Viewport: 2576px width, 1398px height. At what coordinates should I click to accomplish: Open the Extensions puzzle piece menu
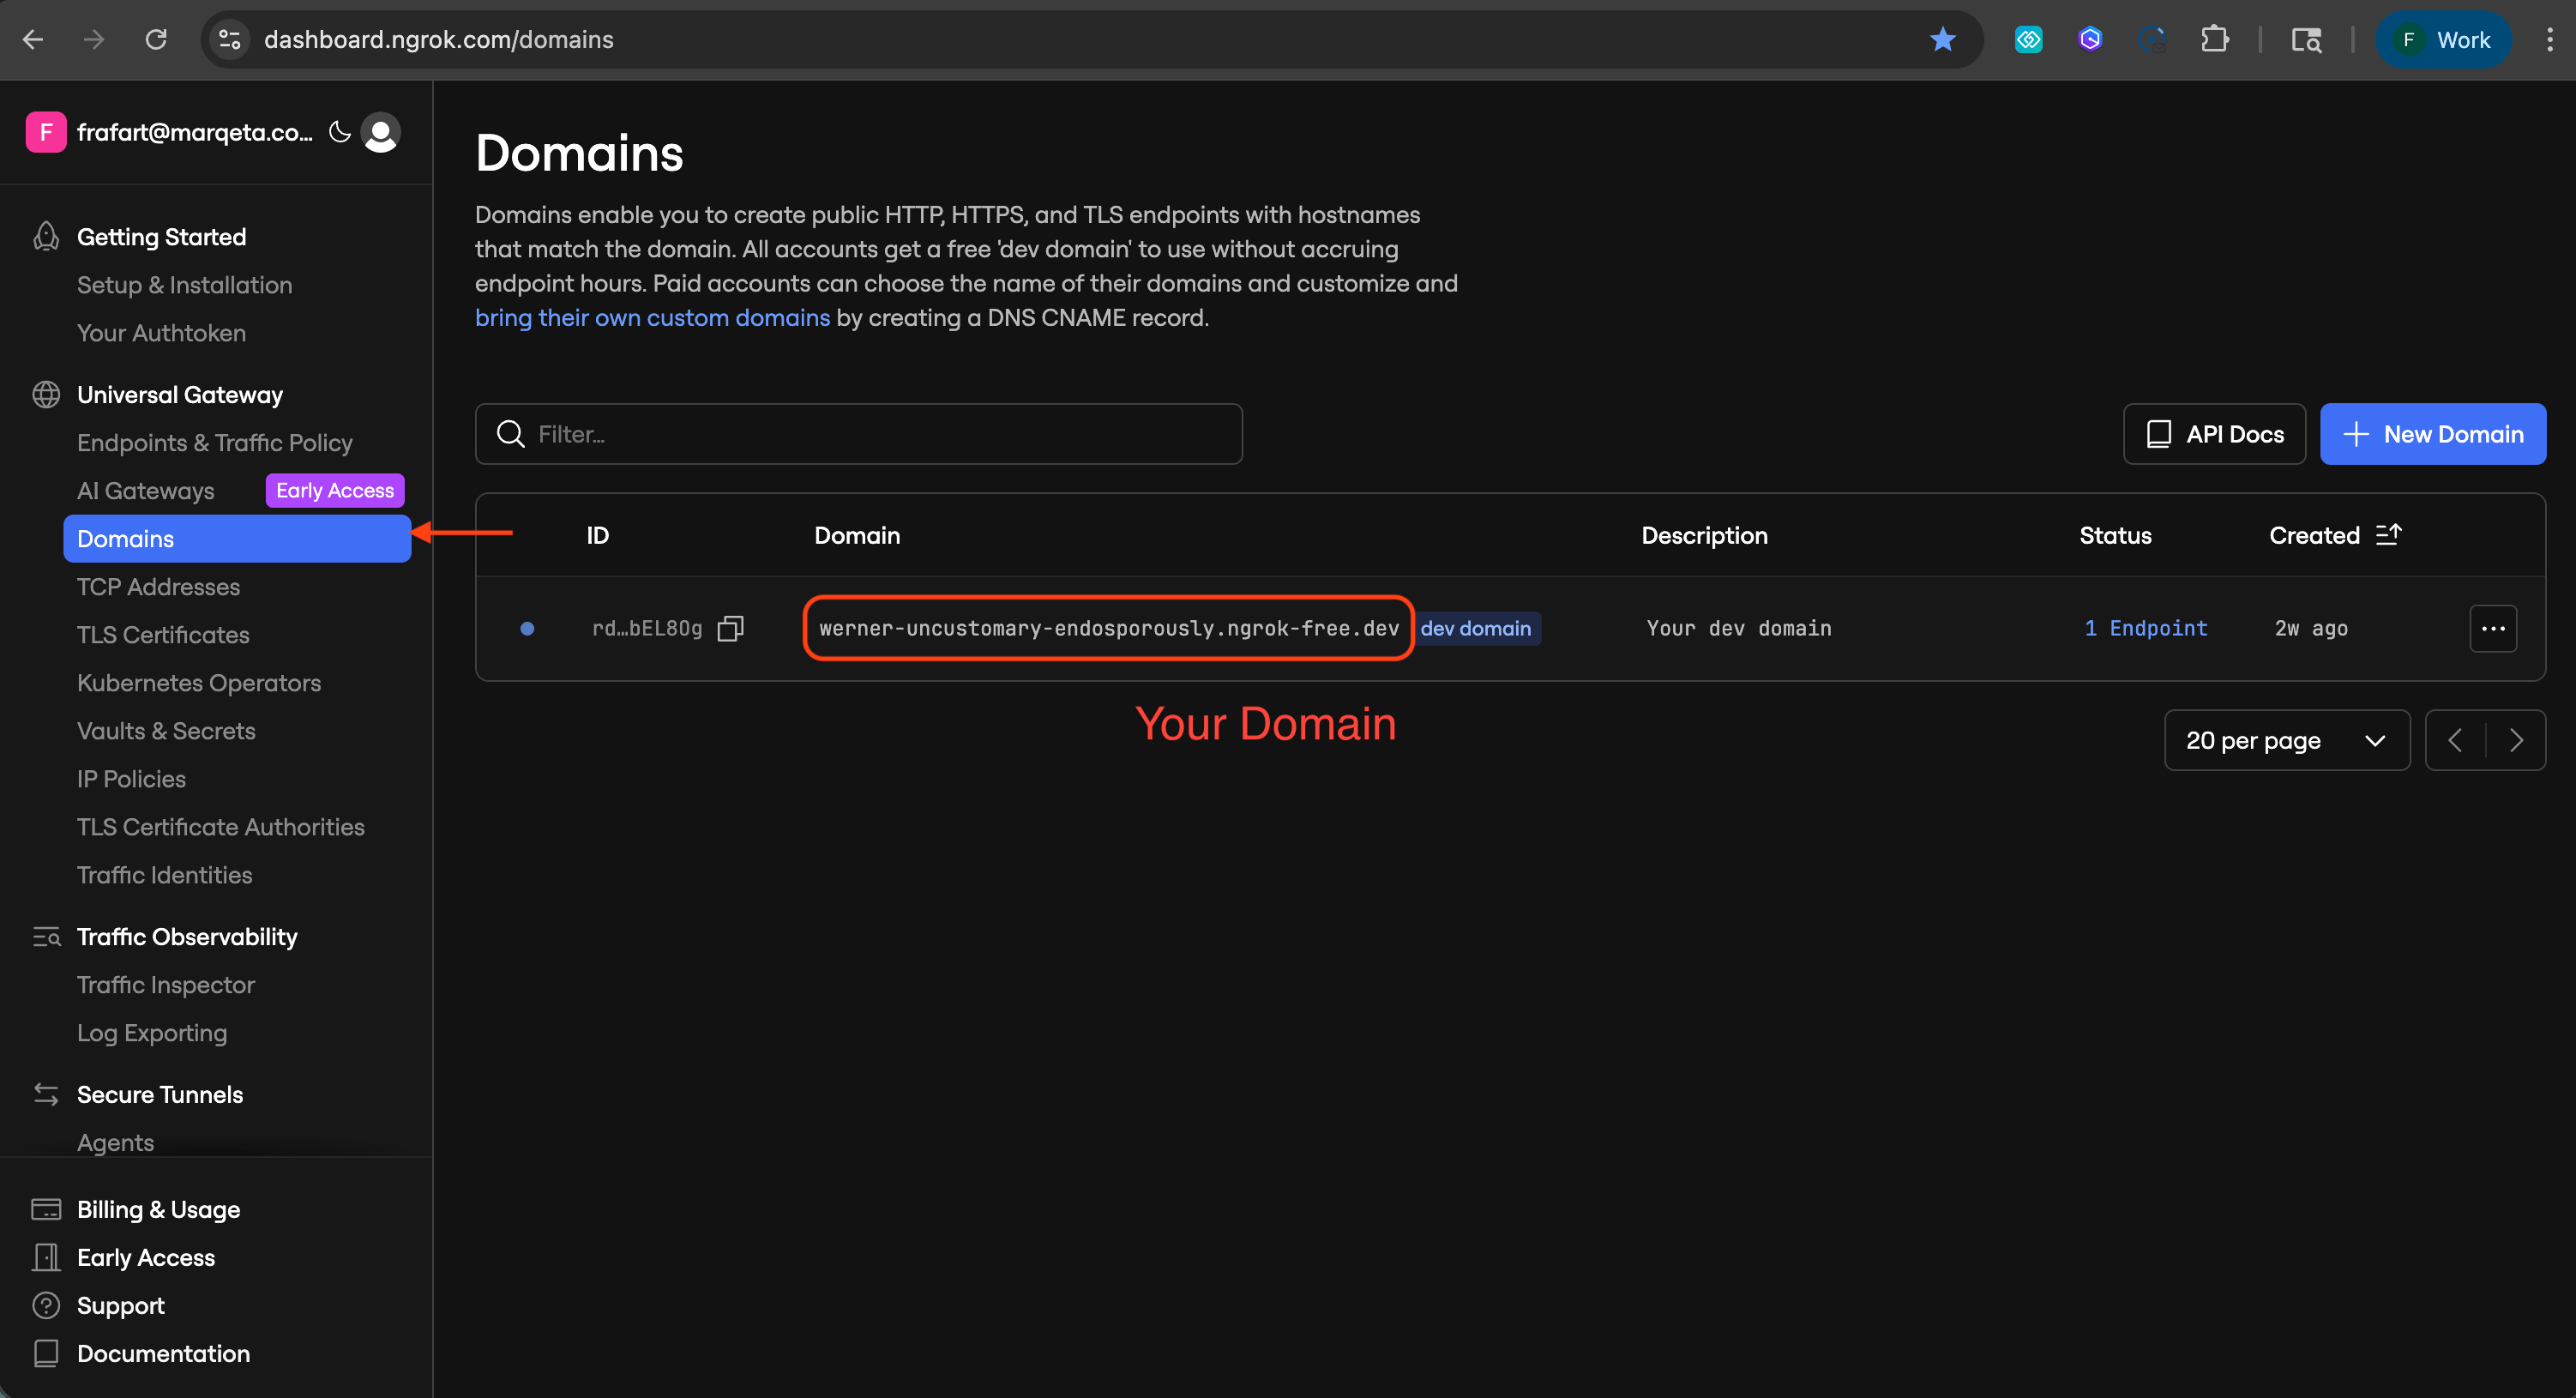click(x=2214, y=40)
